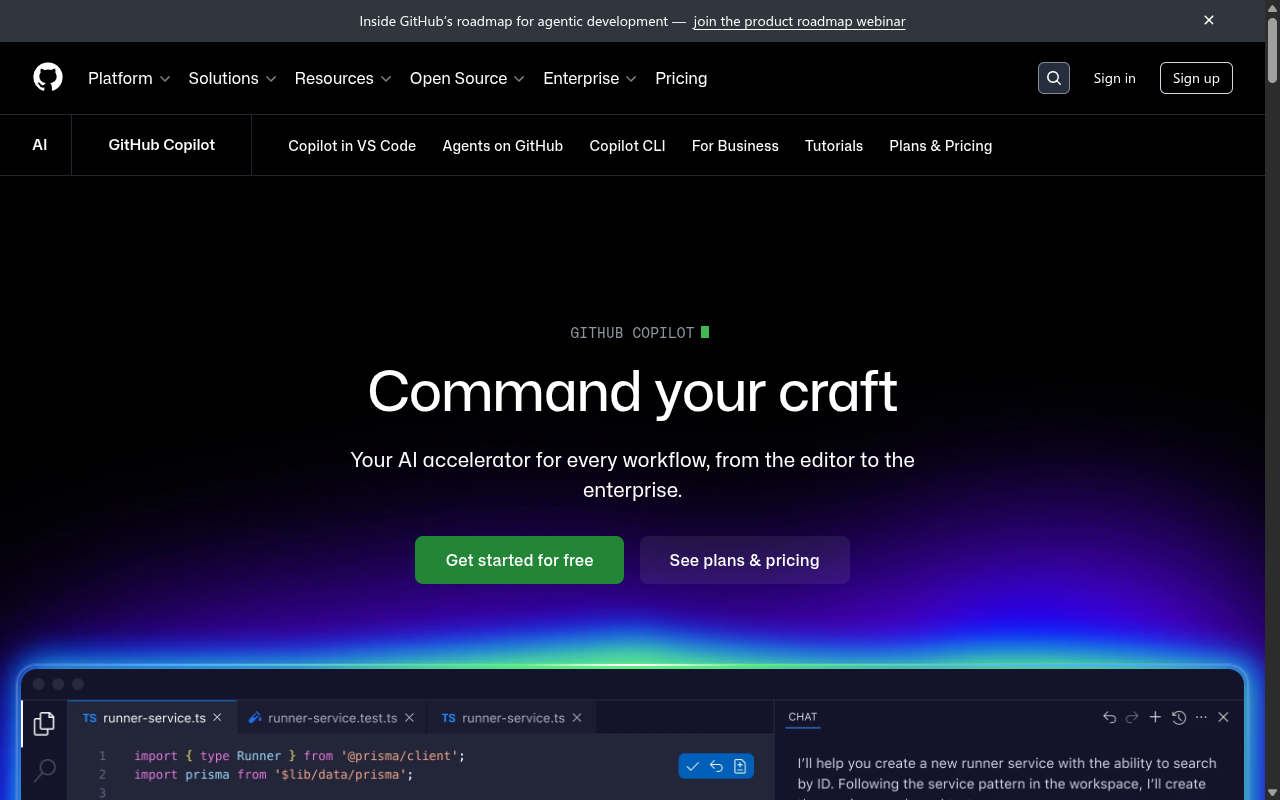Open the Explorer icon in the editor sidebar
1280x800 pixels.
click(x=44, y=723)
